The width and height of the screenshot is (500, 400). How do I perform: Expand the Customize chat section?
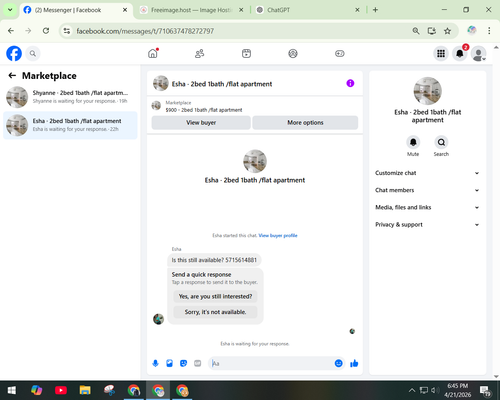[427, 173]
